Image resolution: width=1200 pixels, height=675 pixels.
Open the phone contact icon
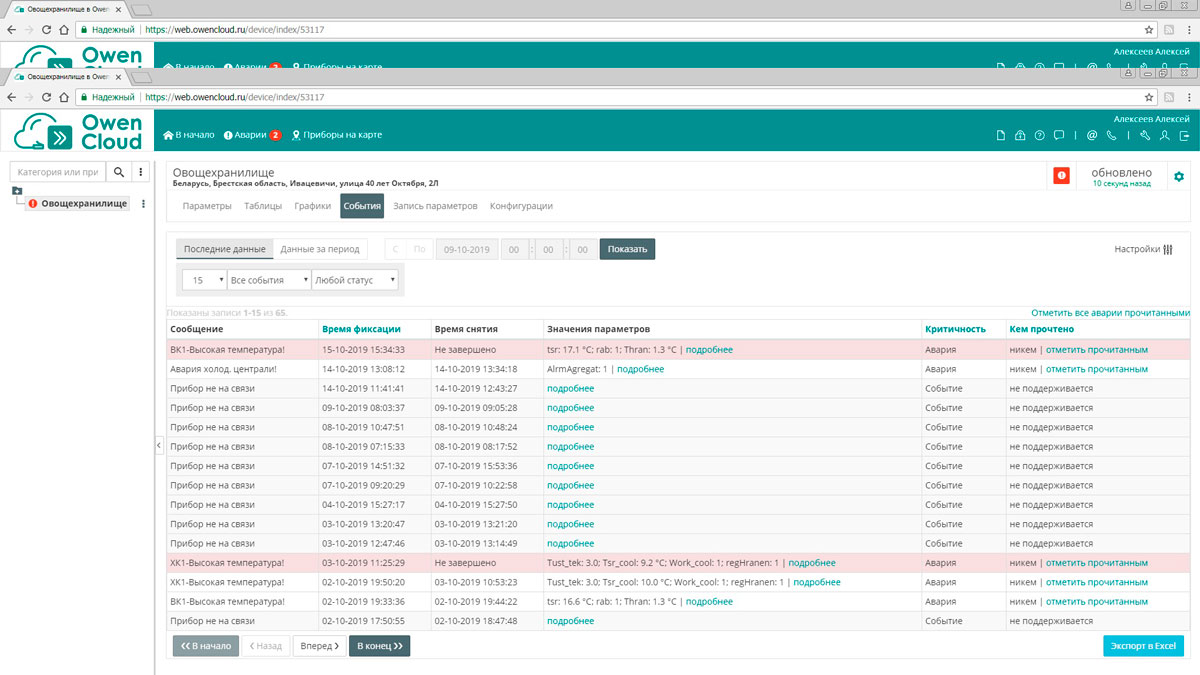pyautogui.click(x=1111, y=135)
